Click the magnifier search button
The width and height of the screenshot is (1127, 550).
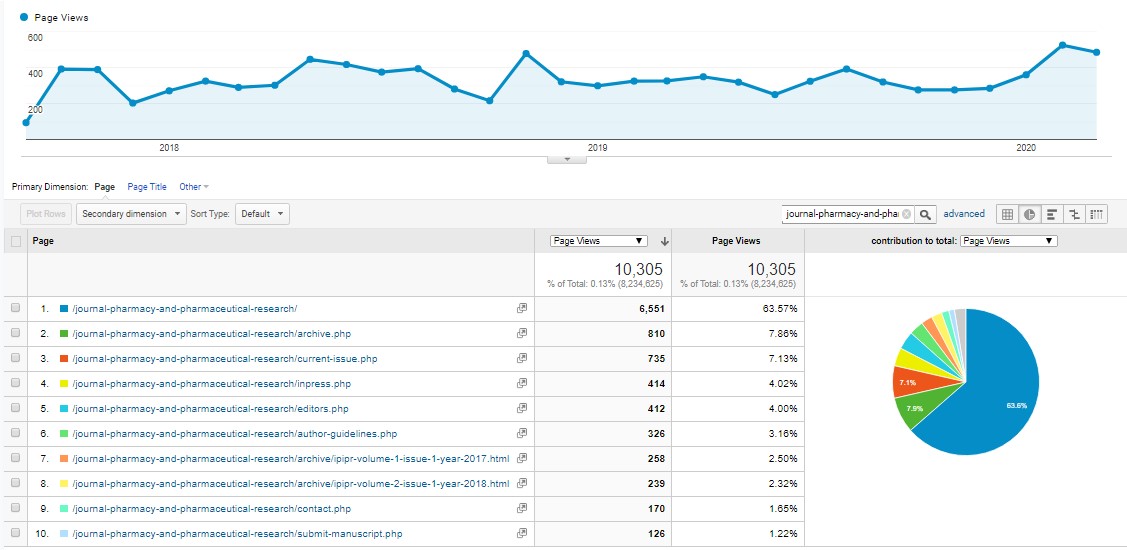click(x=926, y=214)
